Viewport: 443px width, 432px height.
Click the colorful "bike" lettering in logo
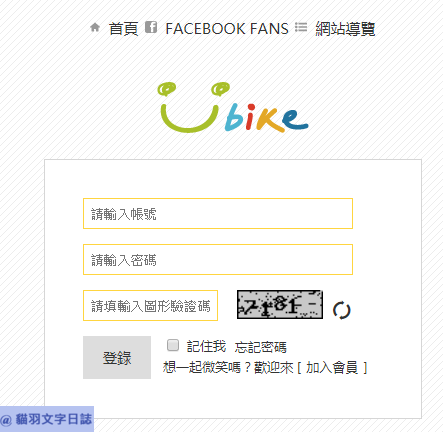tap(266, 118)
